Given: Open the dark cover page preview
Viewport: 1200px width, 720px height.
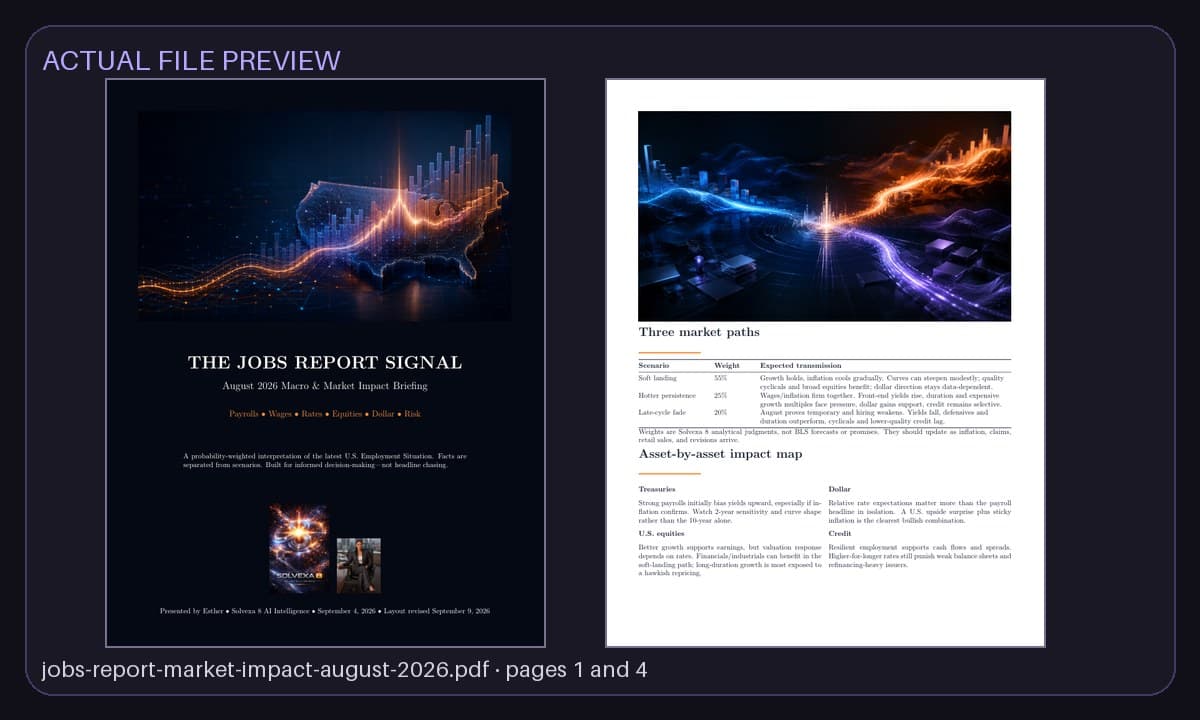Looking at the screenshot, I should [325, 363].
